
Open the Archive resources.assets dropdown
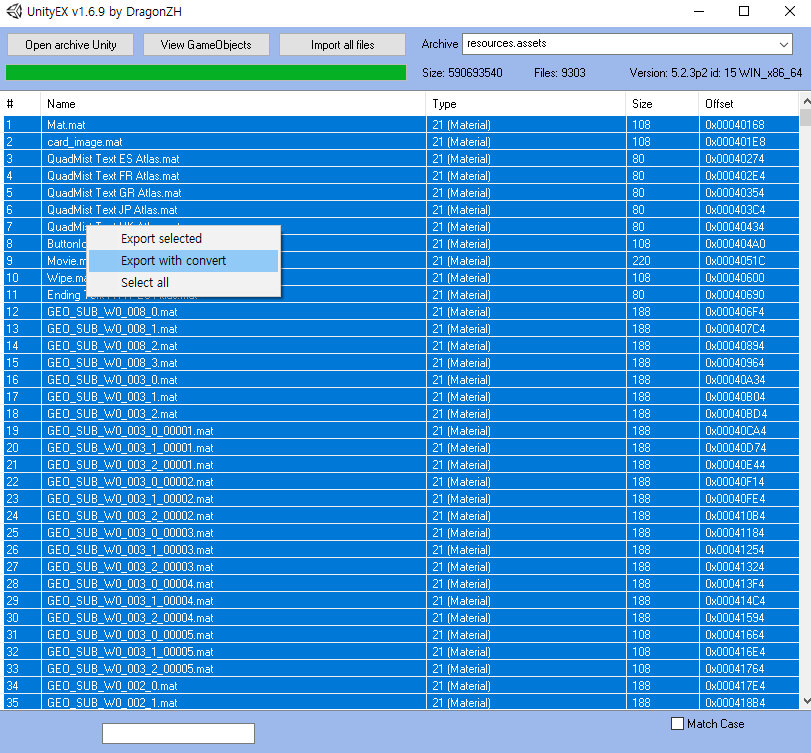point(784,44)
